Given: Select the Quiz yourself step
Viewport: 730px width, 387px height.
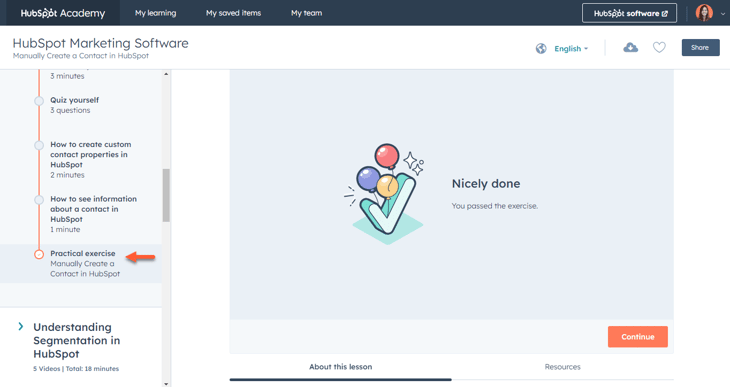Looking at the screenshot, I should (x=74, y=100).
